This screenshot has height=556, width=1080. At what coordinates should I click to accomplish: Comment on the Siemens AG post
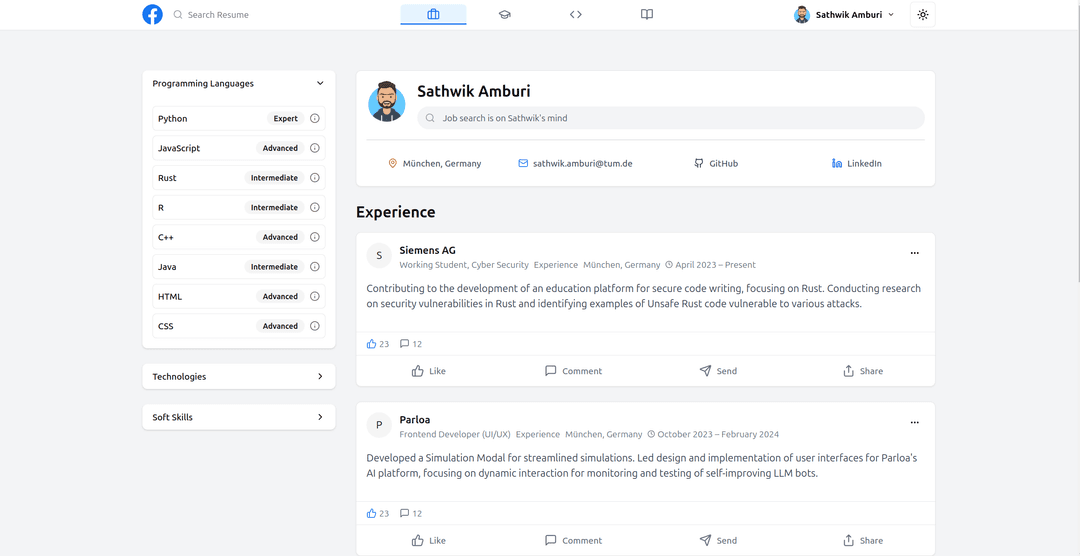pos(573,371)
